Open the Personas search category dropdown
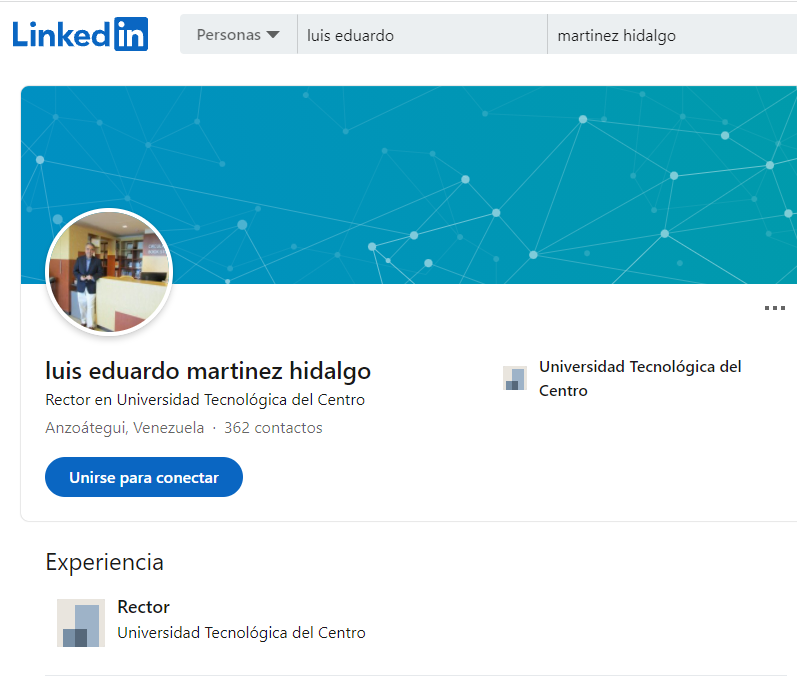The image size is (797, 677). [238, 35]
